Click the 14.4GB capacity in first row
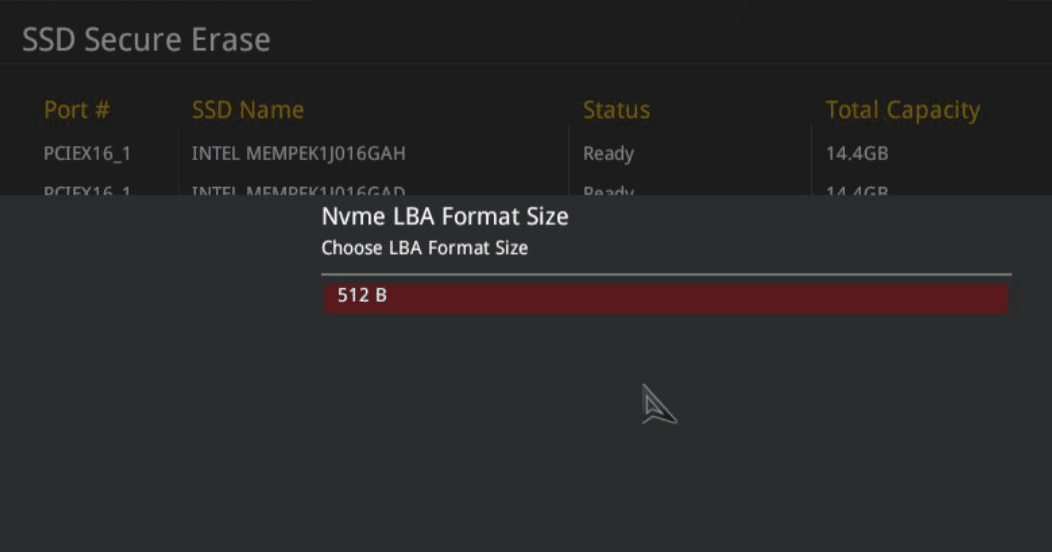This screenshot has height=552, width=1052. pyautogui.click(x=856, y=154)
